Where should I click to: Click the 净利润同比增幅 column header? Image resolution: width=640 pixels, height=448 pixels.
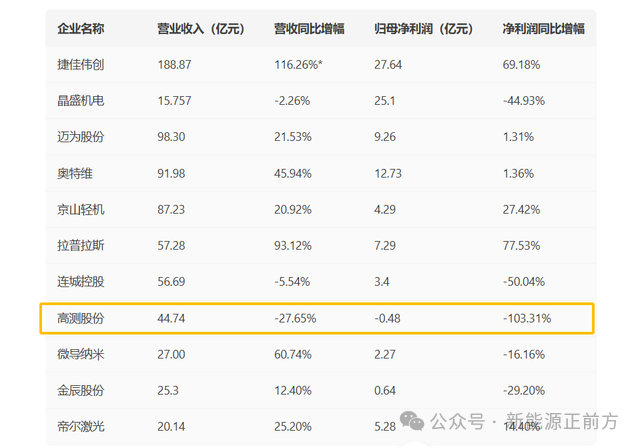(x=543, y=29)
